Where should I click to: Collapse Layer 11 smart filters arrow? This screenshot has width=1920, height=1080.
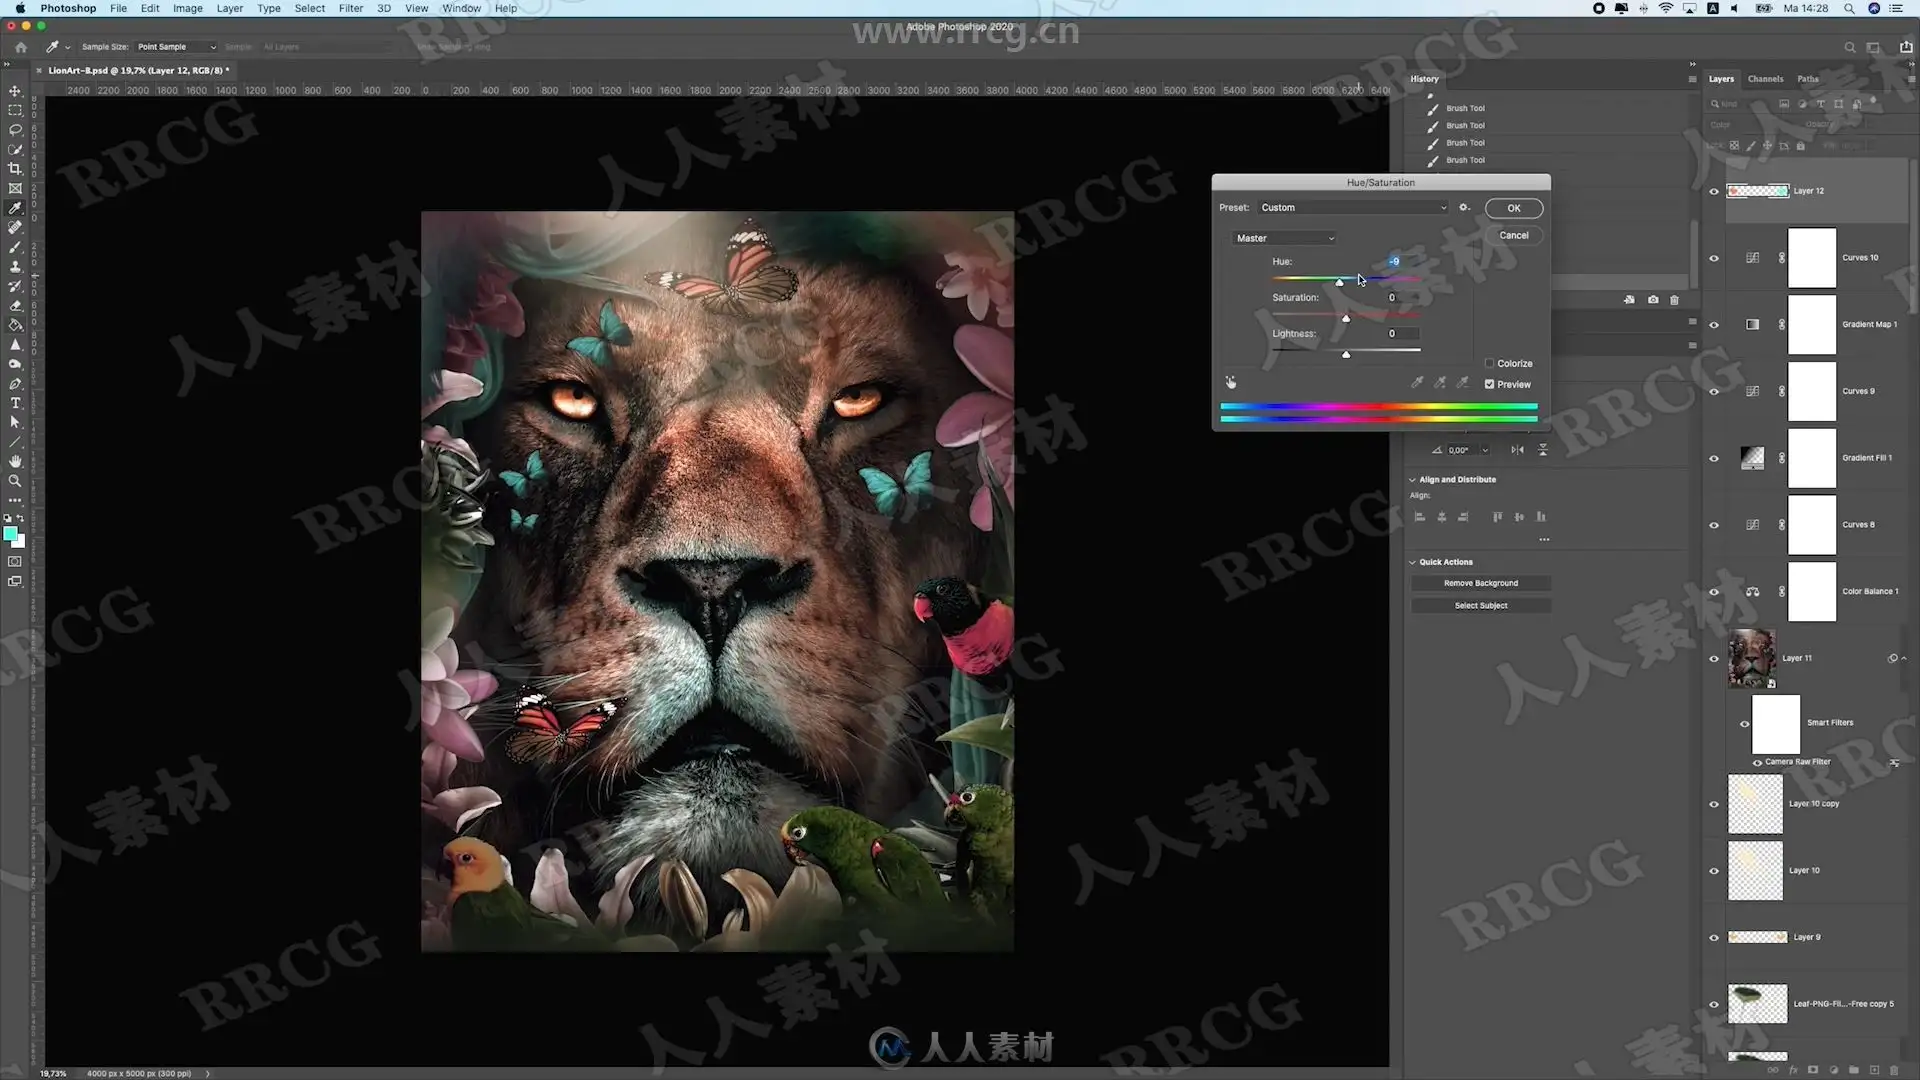[x=1904, y=658]
